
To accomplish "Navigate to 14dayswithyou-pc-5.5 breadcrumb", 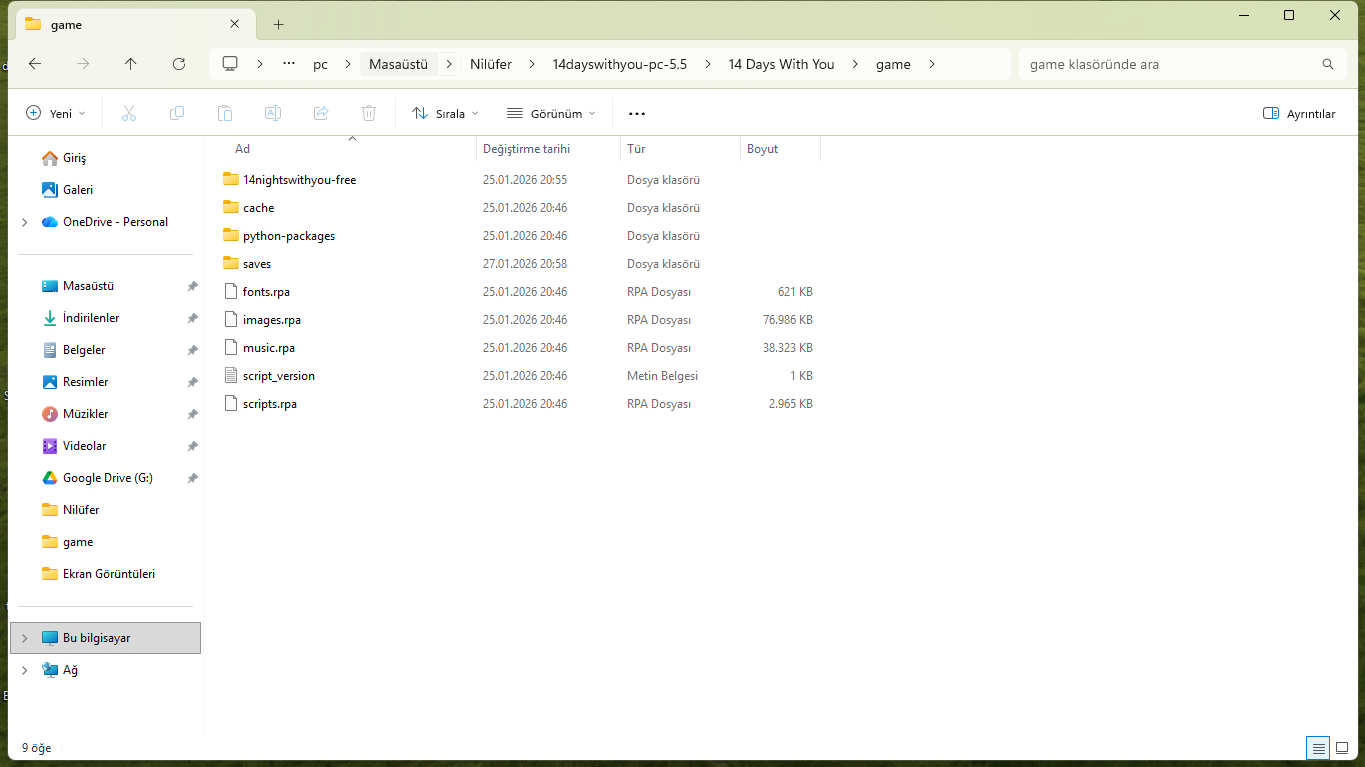I will 620,64.
